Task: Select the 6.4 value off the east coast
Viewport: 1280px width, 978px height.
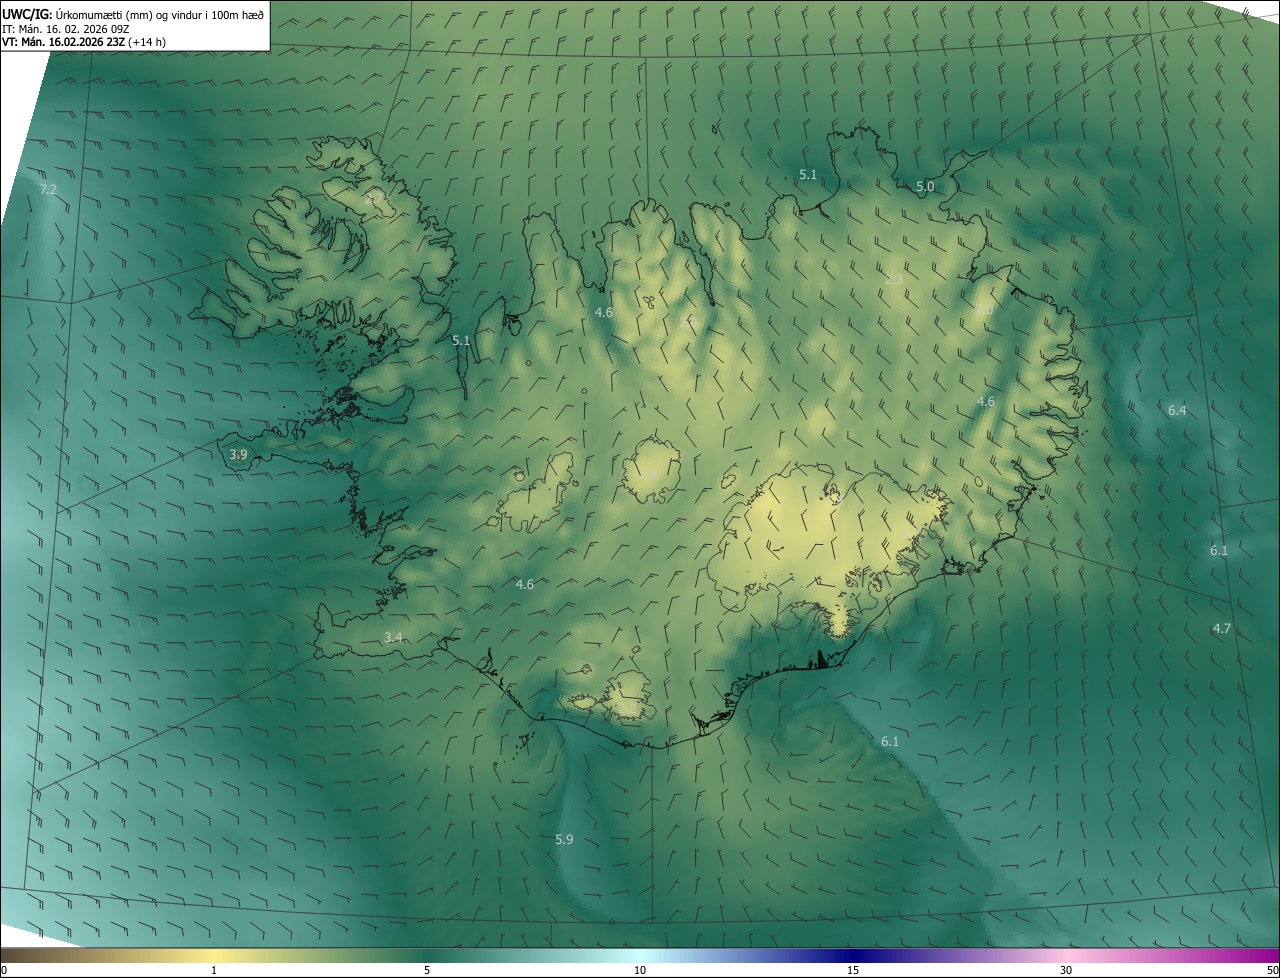Action: tap(1177, 410)
